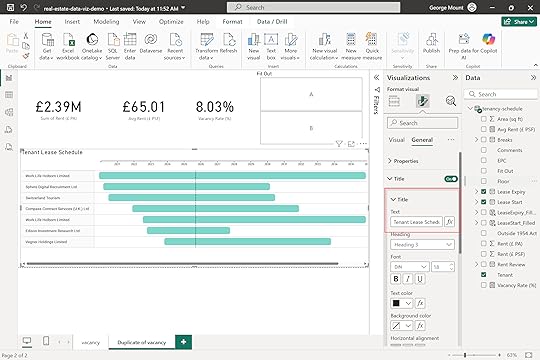Viewport: 540px width, 360px height.
Task: Switch to Table view in sidebar
Action: [9, 95]
